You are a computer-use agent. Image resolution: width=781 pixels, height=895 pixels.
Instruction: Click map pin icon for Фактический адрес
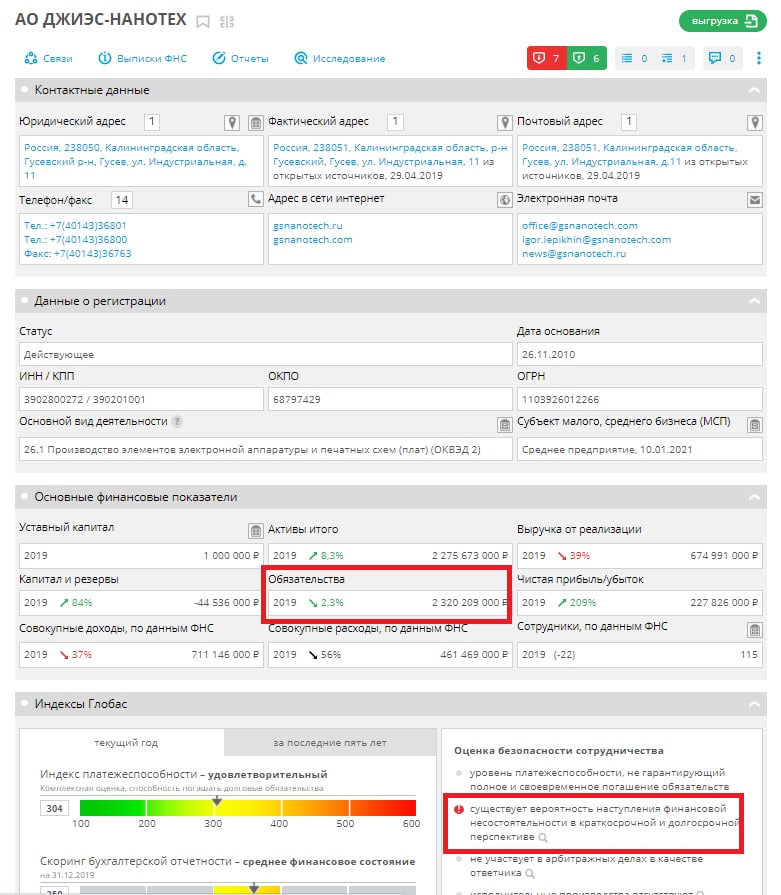(505, 122)
